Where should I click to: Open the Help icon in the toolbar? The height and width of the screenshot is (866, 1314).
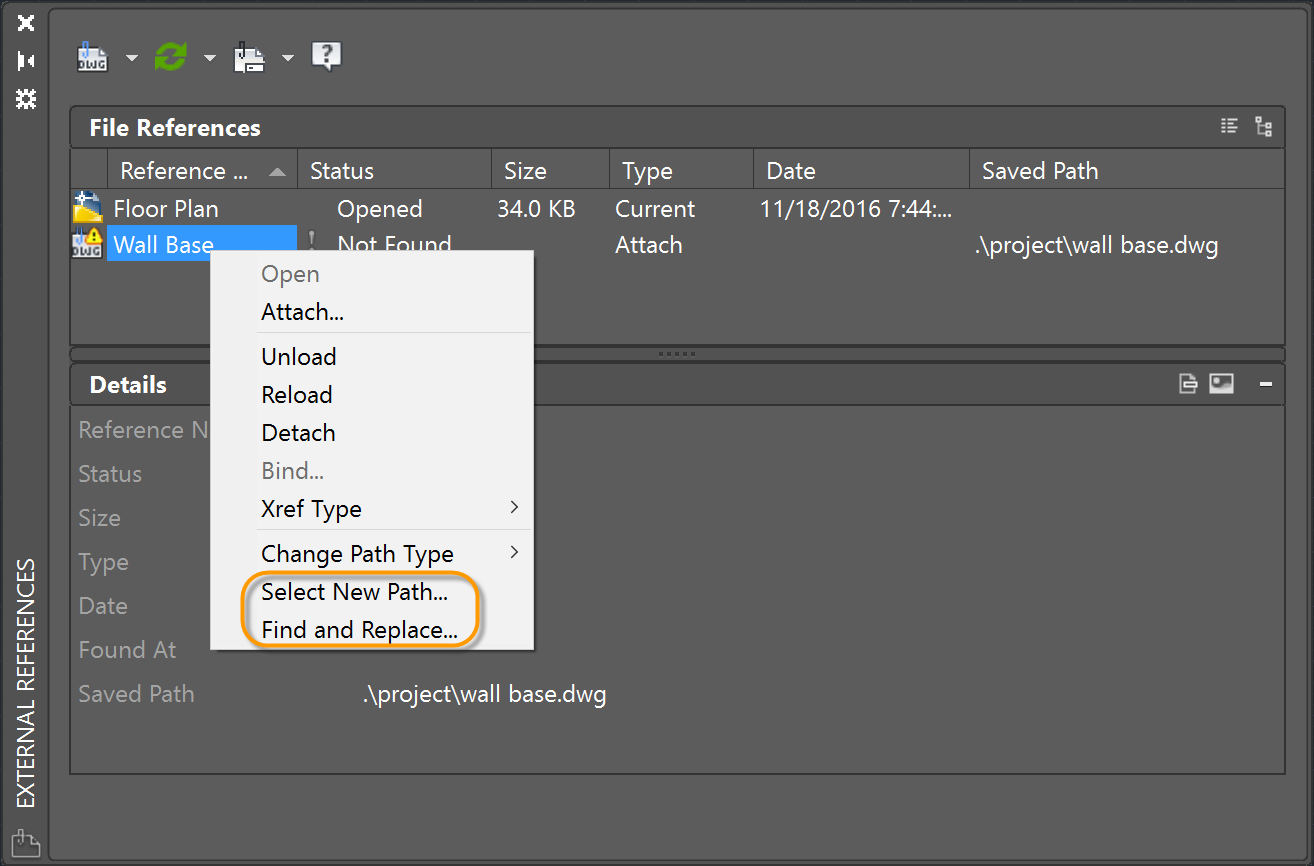326,56
